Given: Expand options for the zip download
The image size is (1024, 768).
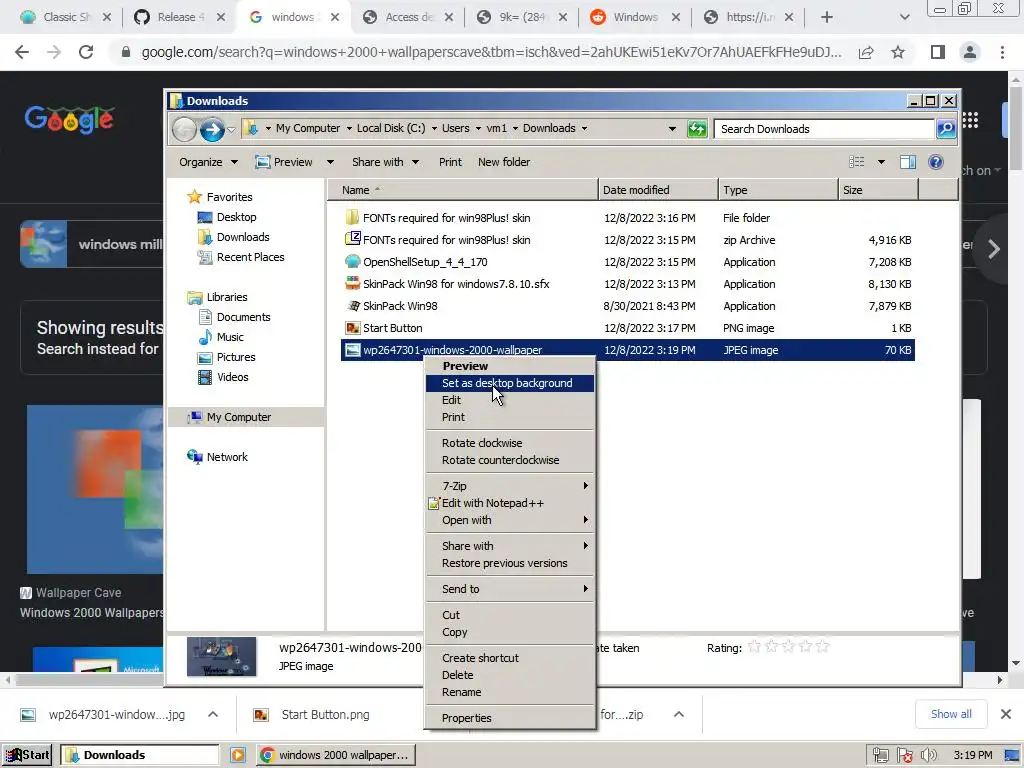Looking at the screenshot, I should tap(679, 714).
